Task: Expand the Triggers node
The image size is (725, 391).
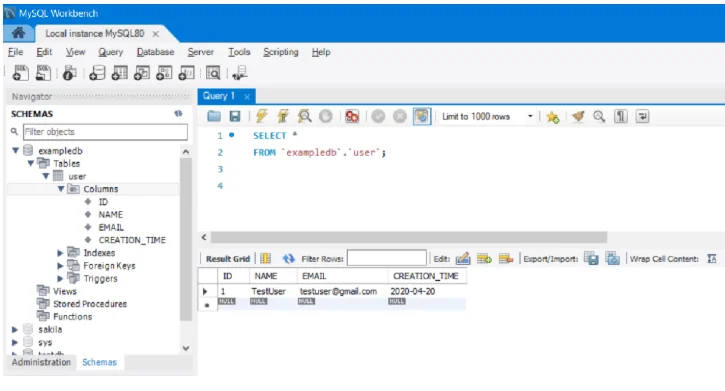Action: click(x=60, y=279)
